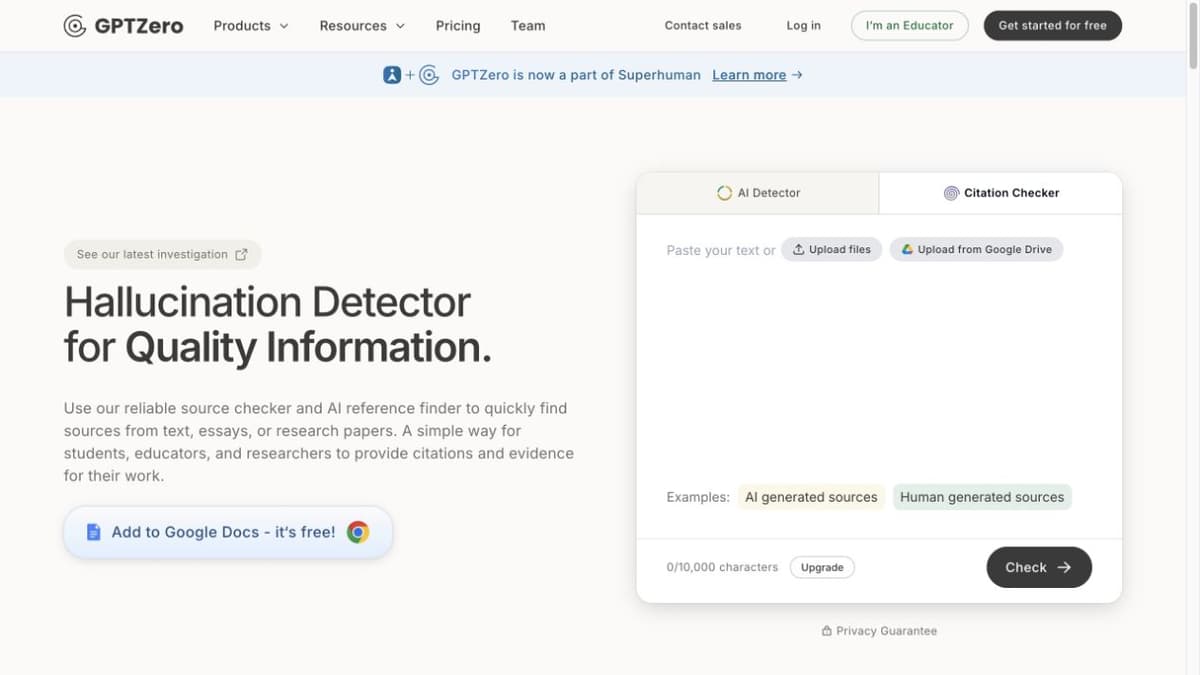Screen dimensions: 1200x675
Task: Click the I'm an Educator button
Action: click(x=910, y=26)
